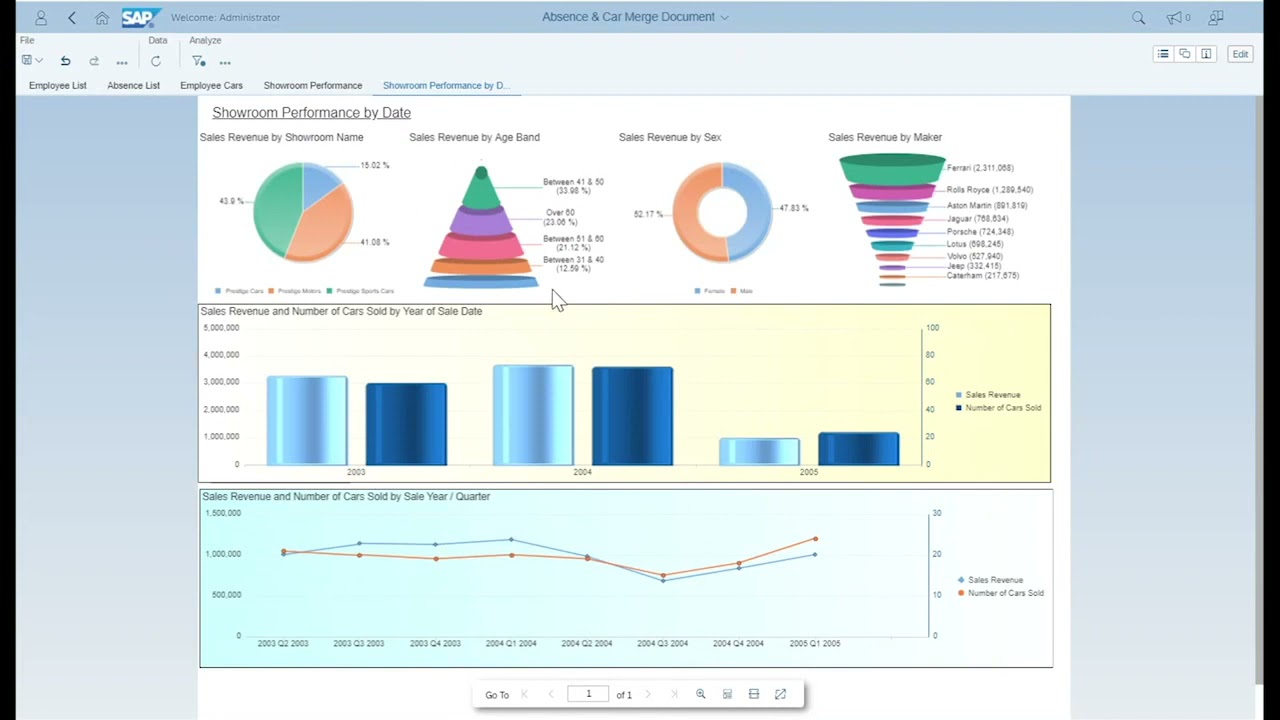Go to previous page arrow

(550, 694)
